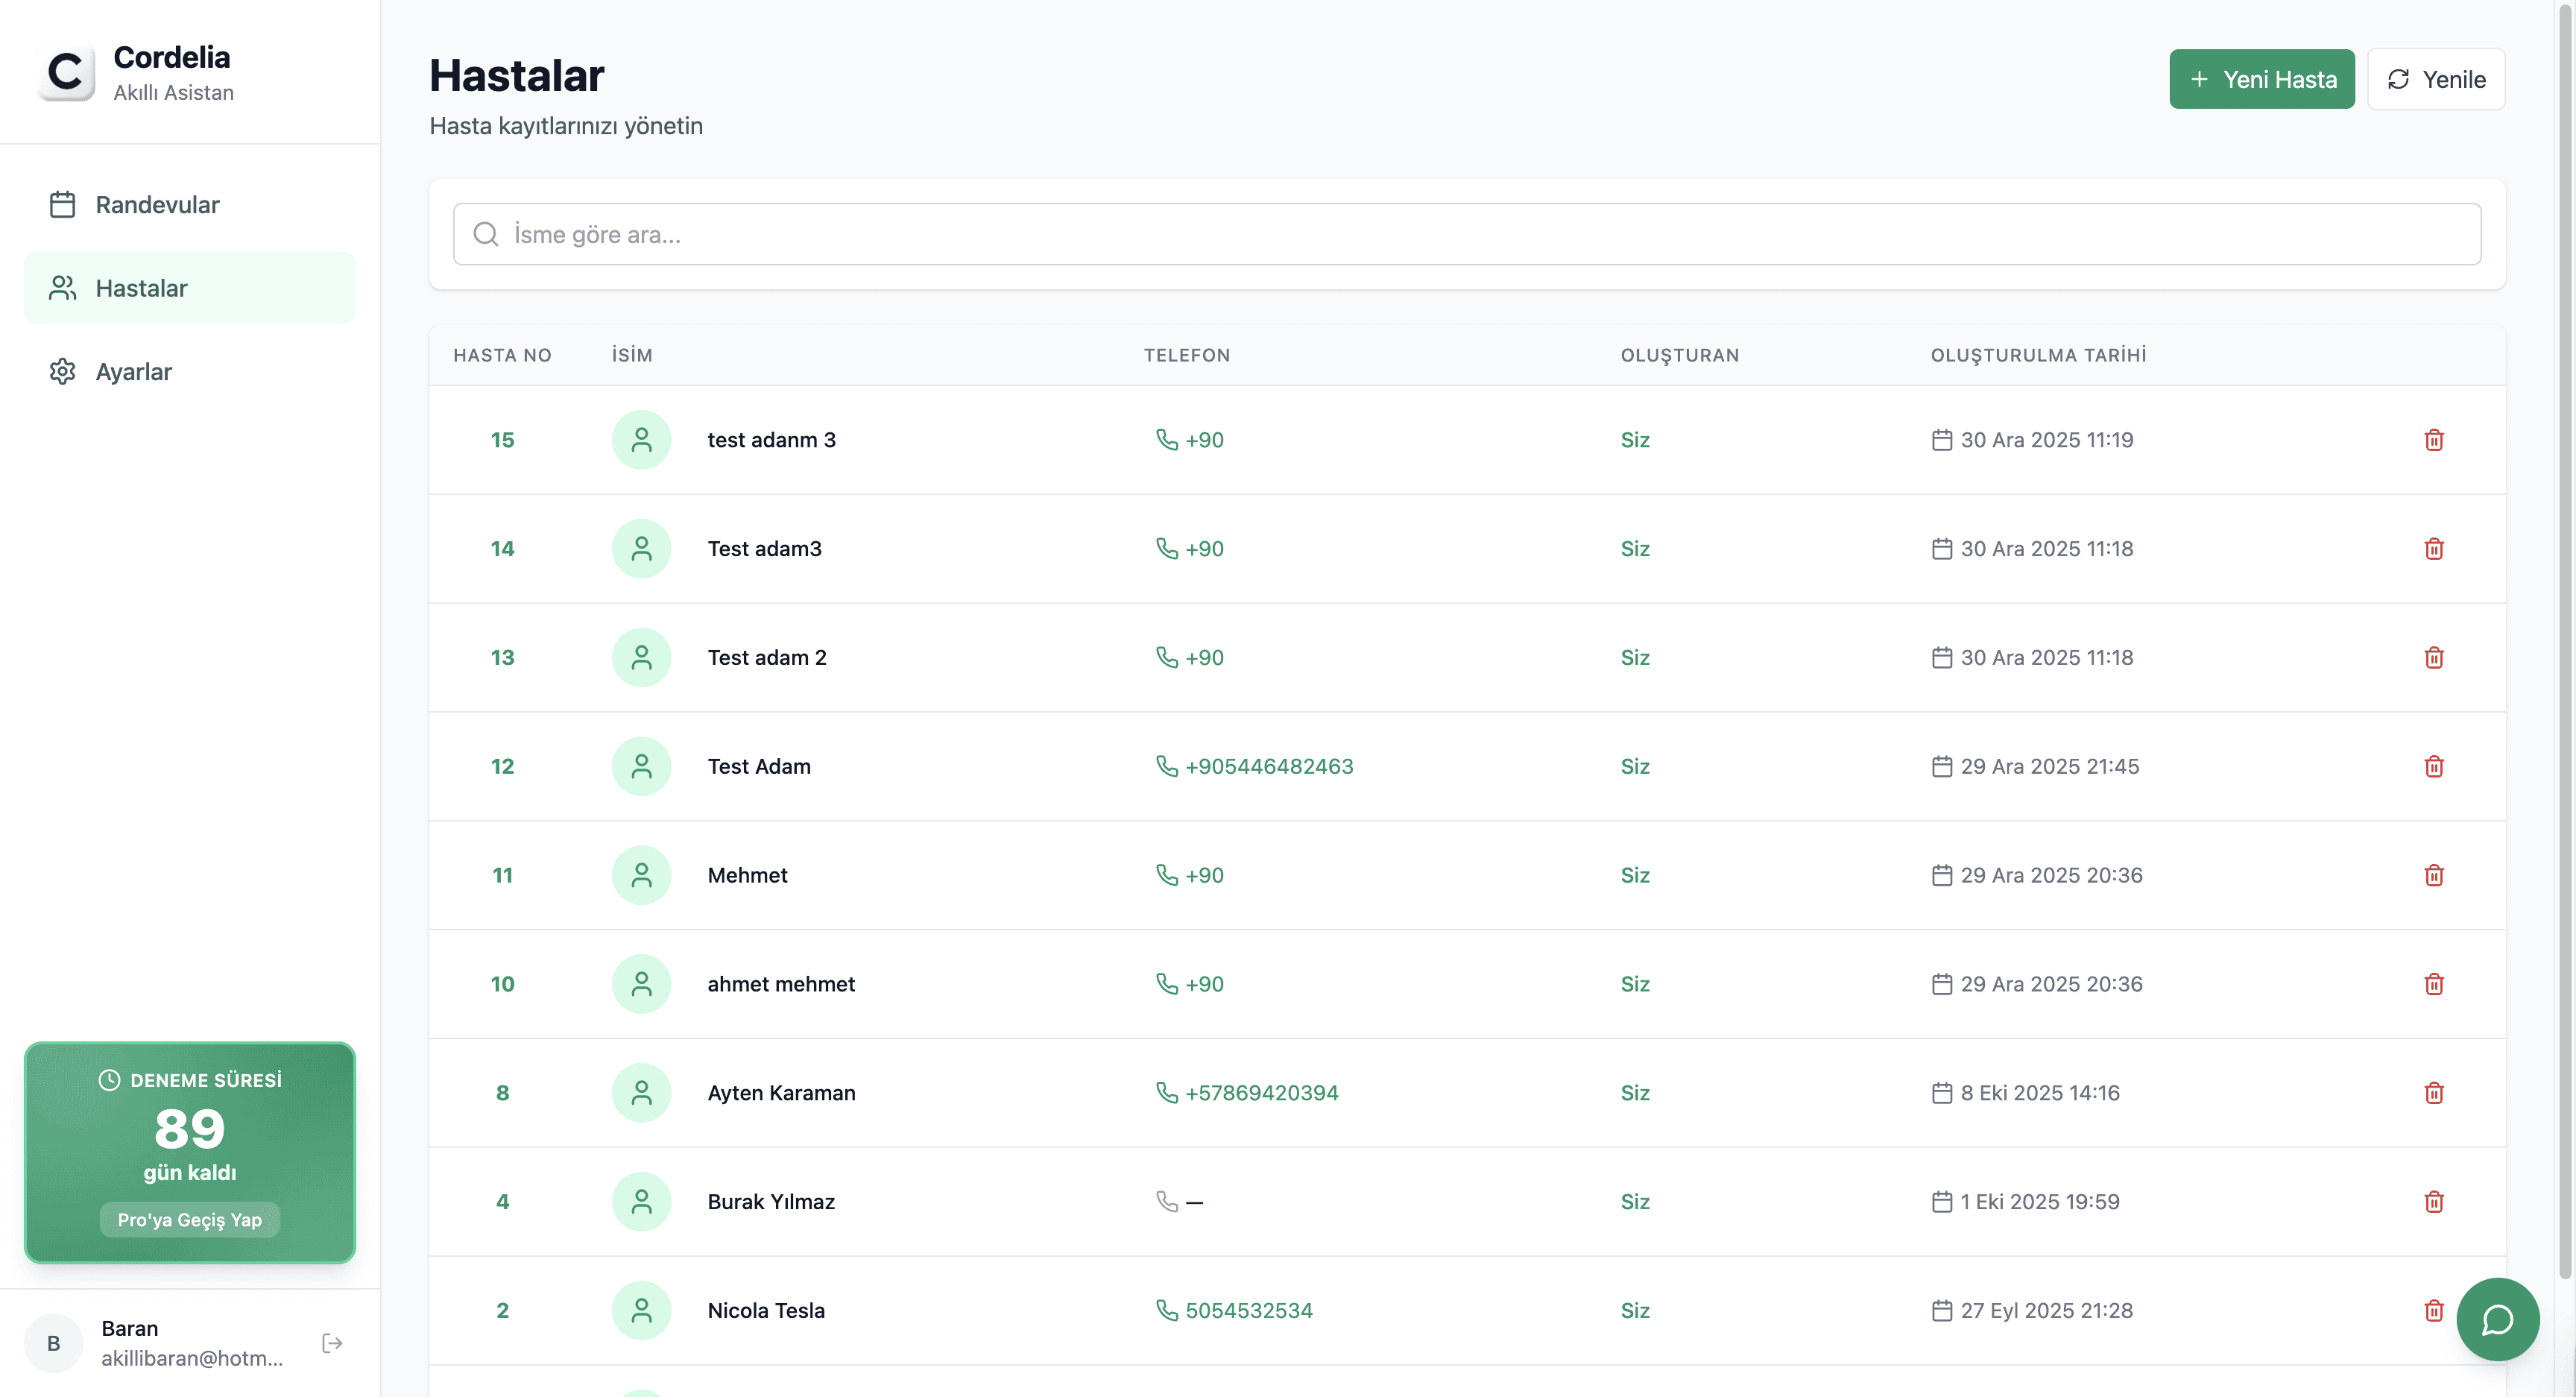2576x1397 pixels.
Task: Open phone number +905446482463 link
Action: [1268, 766]
